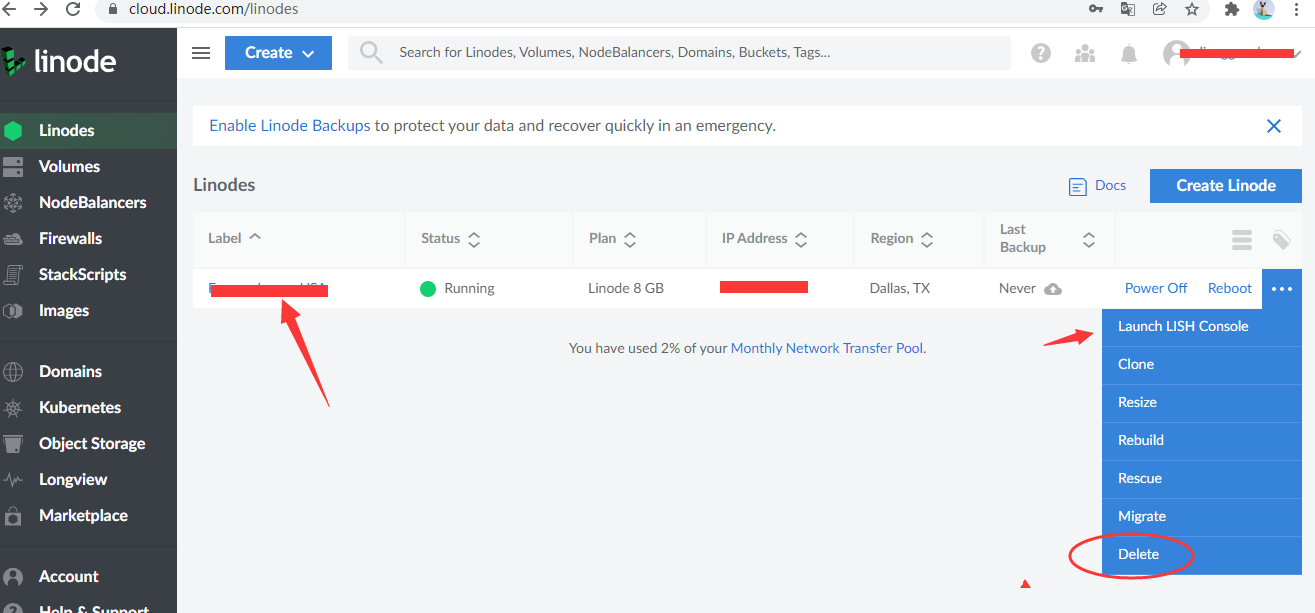Click the browser reload button
The height and width of the screenshot is (613, 1315).
coord(73,9)
